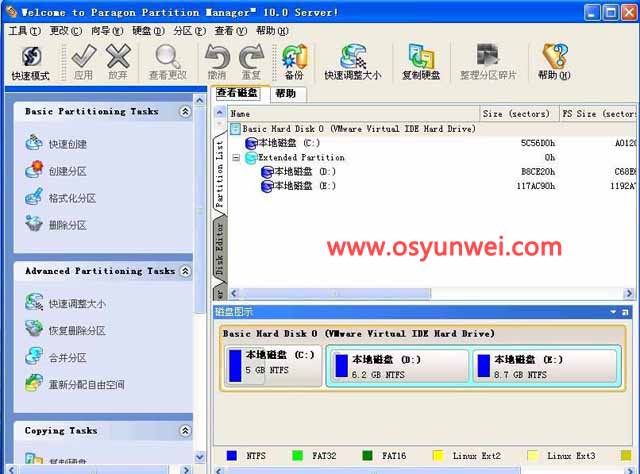The width and height of the screenshot is (640, 474).
Task: Click restore button on 磁盘图示 panel header
Action: [x=625, y=312]
